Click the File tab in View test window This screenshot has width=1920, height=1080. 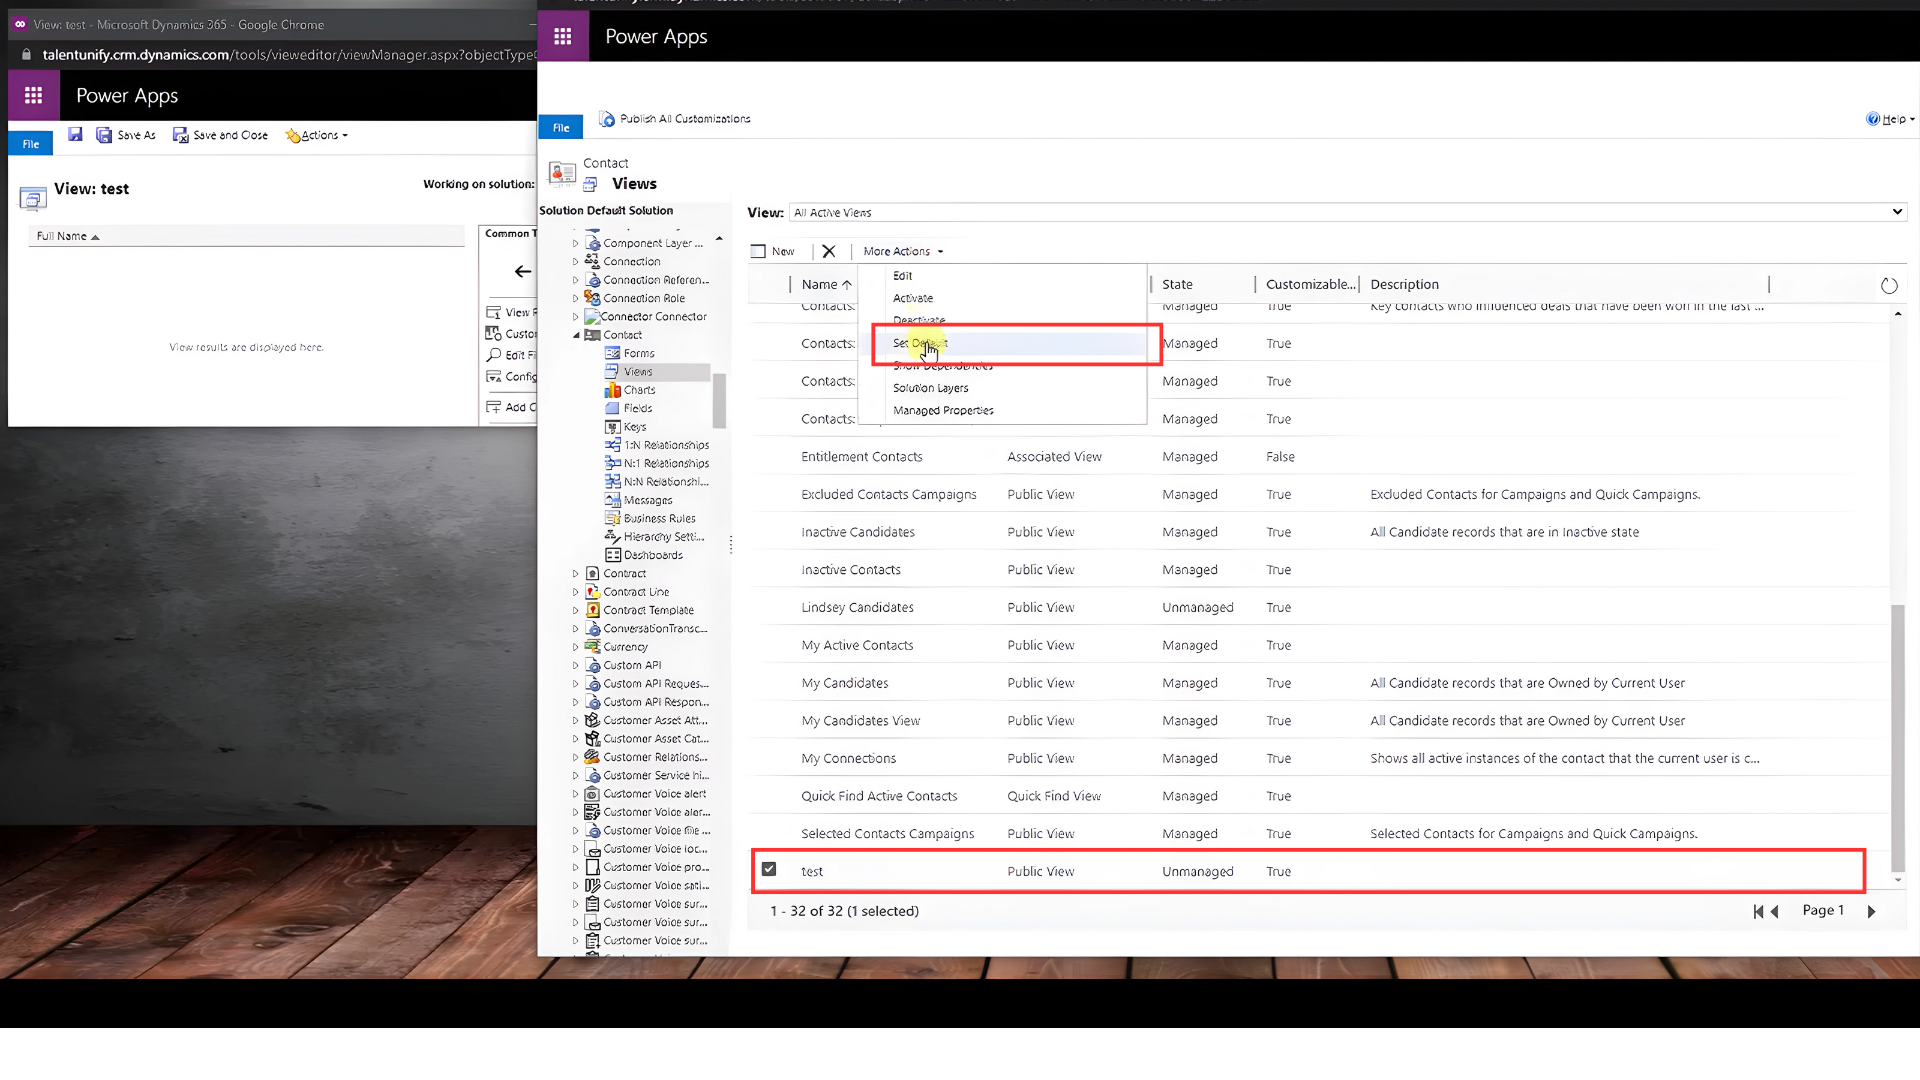(x=31, y=144)
